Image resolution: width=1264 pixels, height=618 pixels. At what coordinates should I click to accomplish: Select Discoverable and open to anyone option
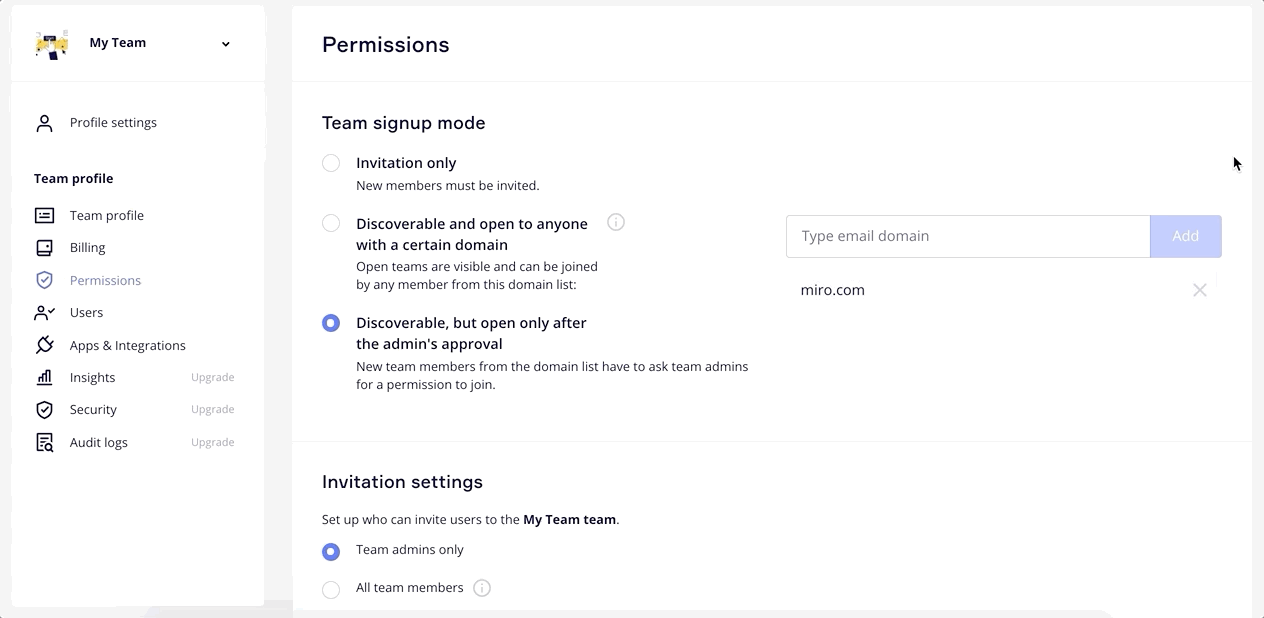[331, 223]
